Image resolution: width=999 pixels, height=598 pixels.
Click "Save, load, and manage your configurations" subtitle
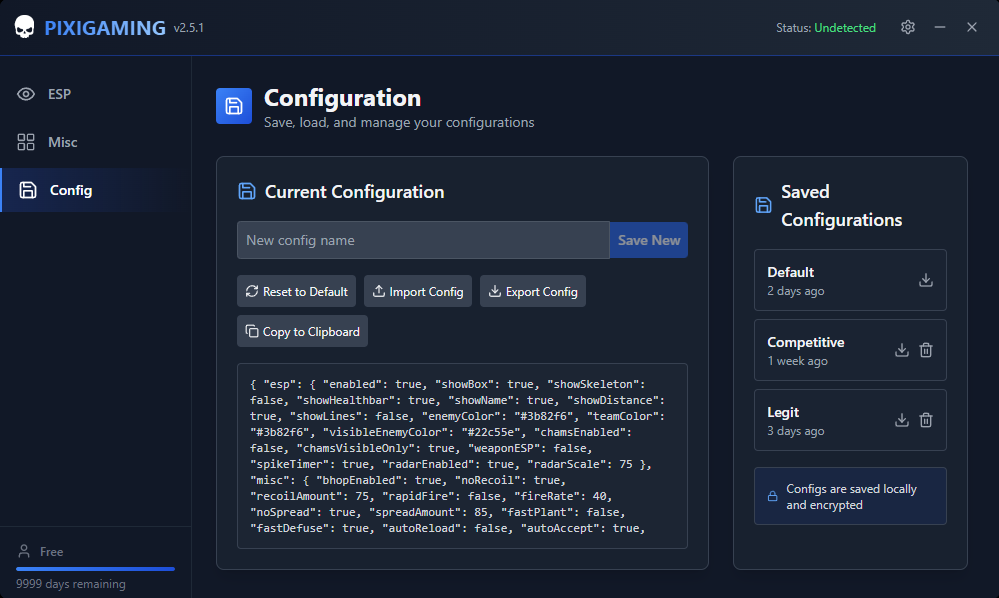399,122
